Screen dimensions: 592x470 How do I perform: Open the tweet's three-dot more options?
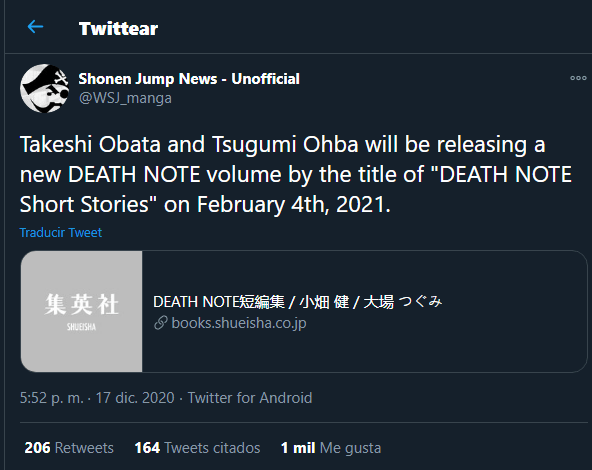(578, 78)
